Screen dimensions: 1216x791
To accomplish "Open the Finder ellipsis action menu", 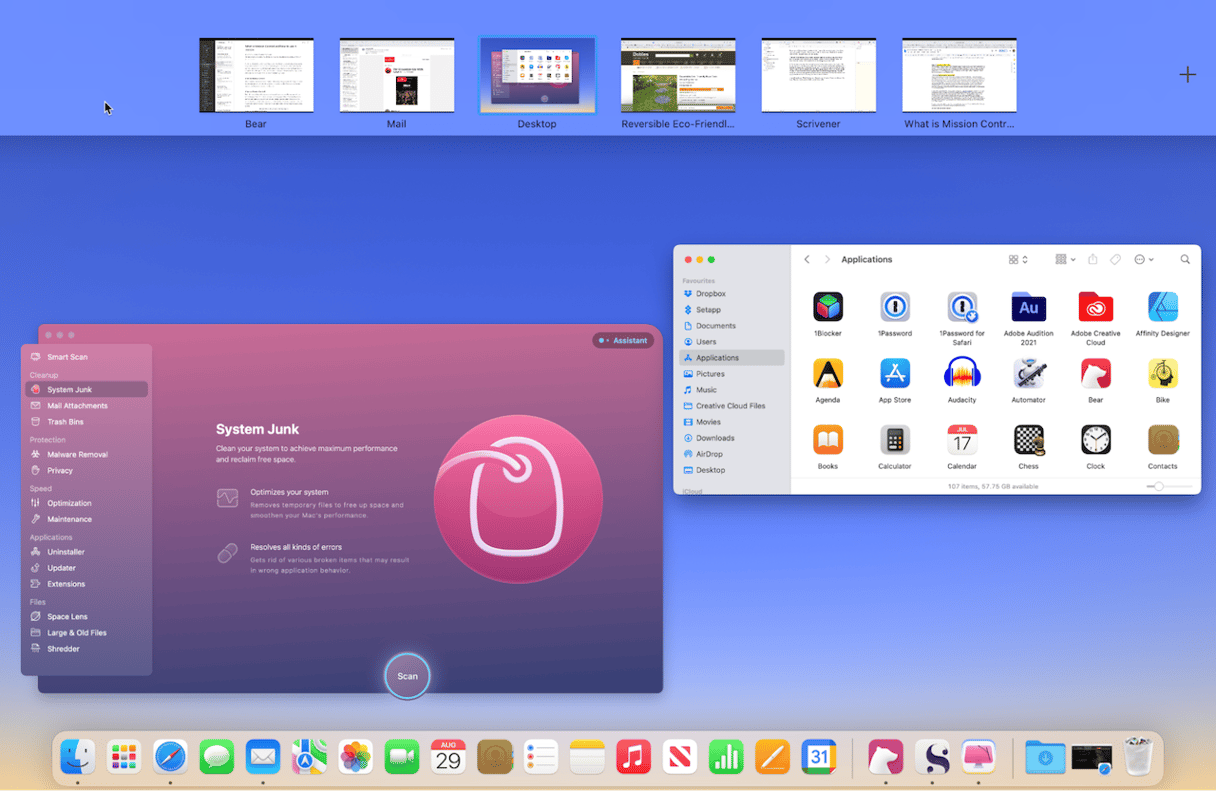I will click(x=1143, y=260).
